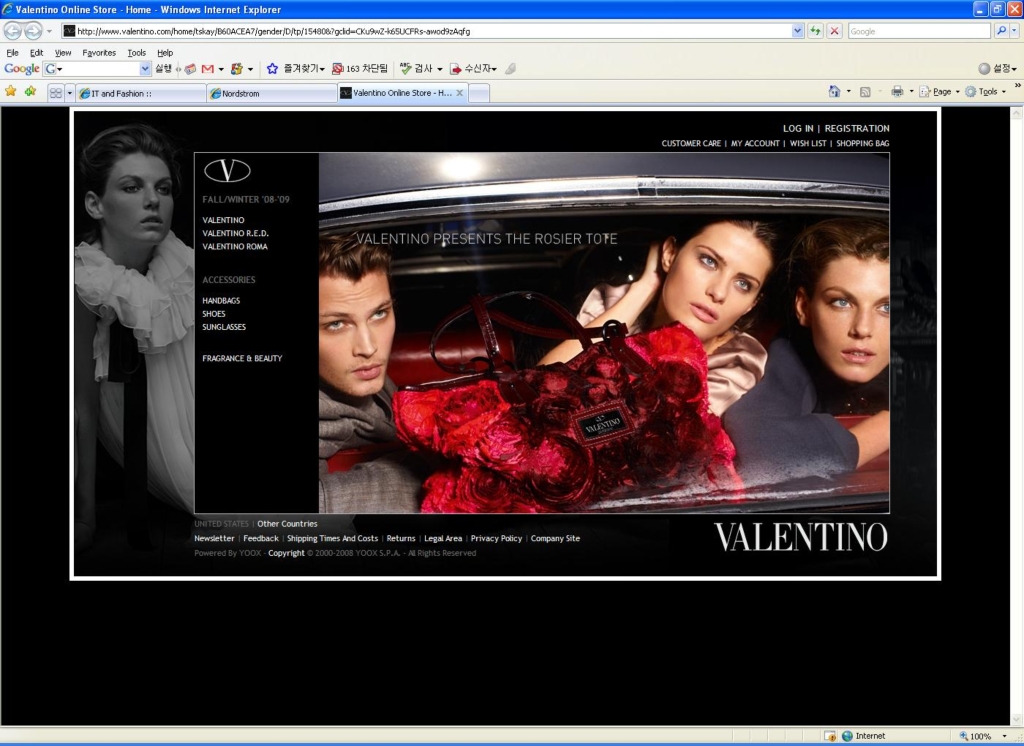Select VALENTINO ROMA collection link
The height and width of the screenshot is (746, 1024).
pos(235,246)
